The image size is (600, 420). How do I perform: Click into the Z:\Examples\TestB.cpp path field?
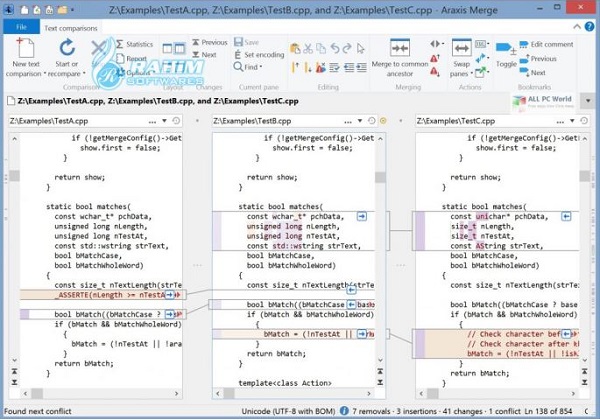click(x=276, y=121)
